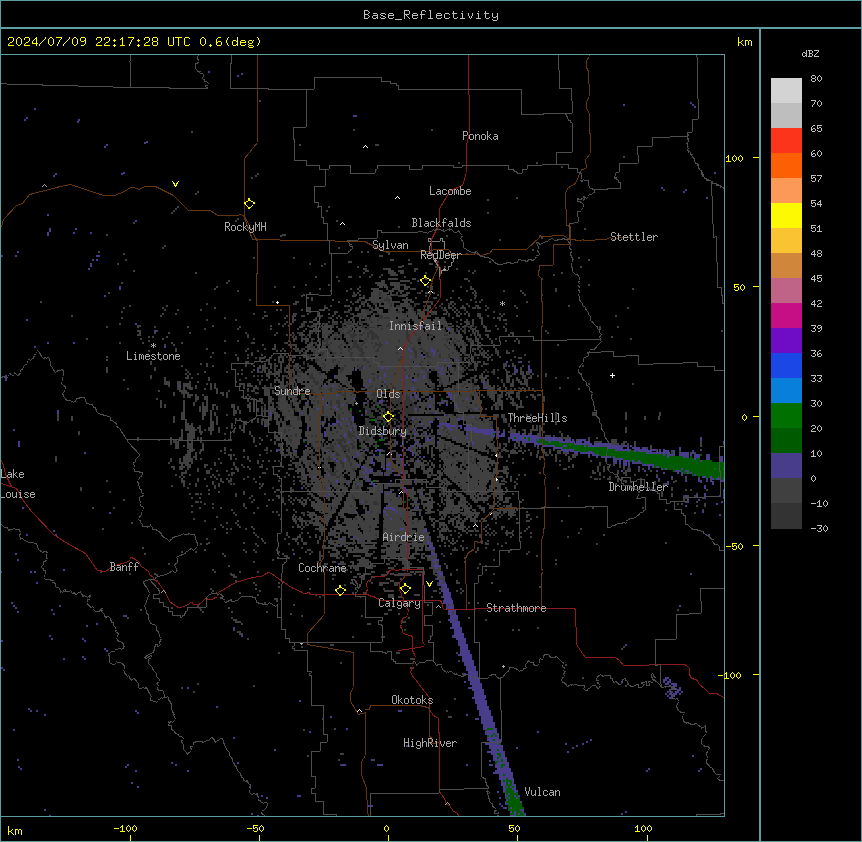
Task: Click the Cochrane city label
Action: click(322, 568)
